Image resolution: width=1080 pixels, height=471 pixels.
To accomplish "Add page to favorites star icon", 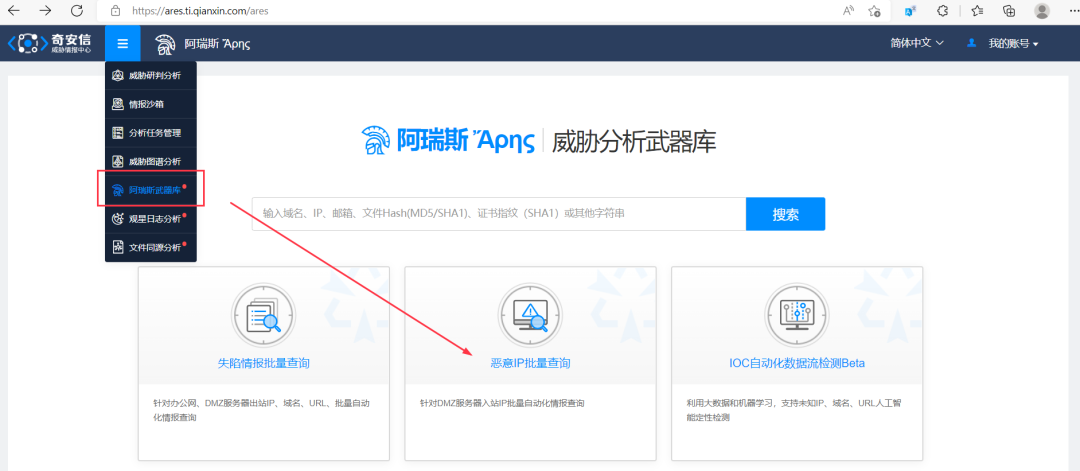I will pos(874,10).
